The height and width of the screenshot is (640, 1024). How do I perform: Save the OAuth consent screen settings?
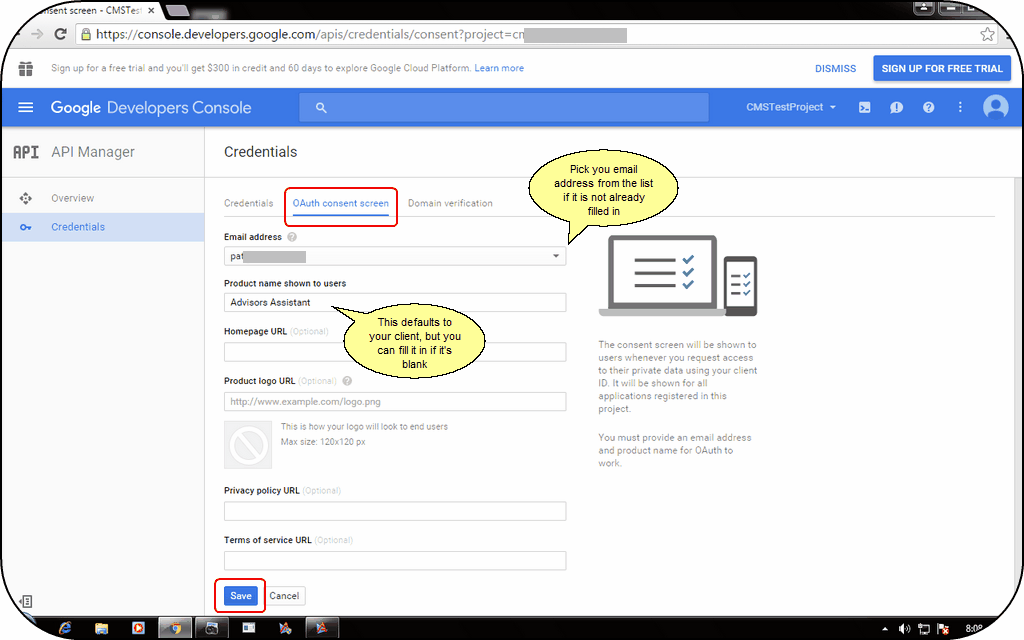(239, 595)
